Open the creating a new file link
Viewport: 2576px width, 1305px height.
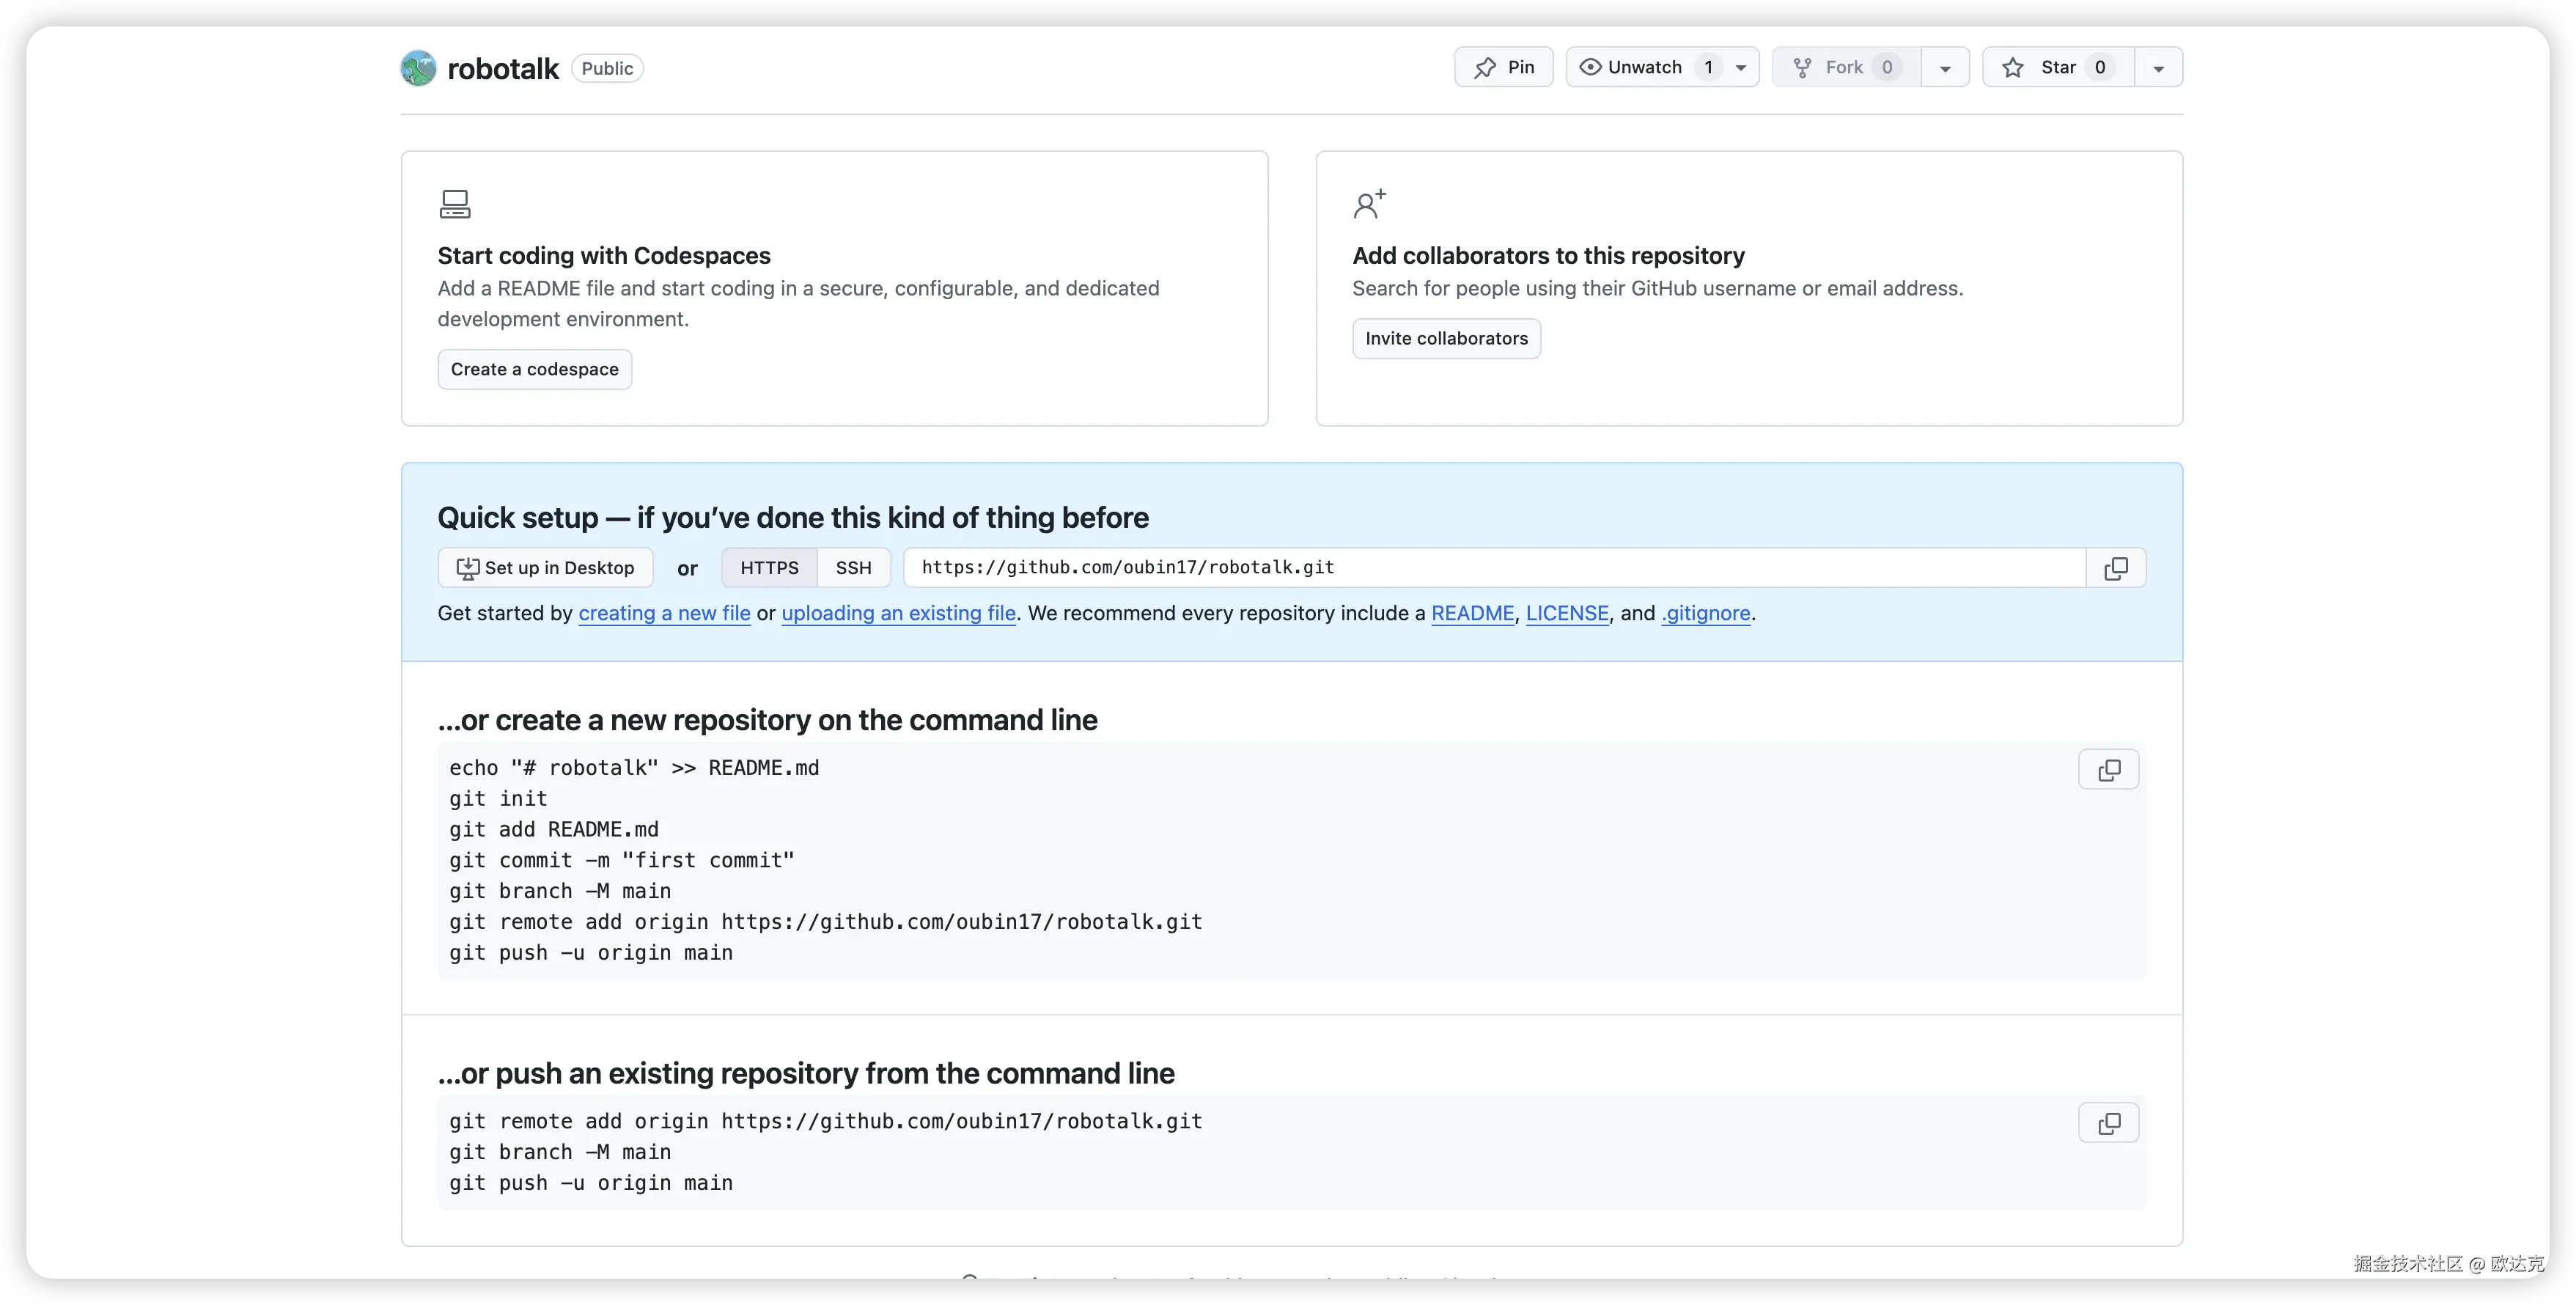click(x=664, y=614)
